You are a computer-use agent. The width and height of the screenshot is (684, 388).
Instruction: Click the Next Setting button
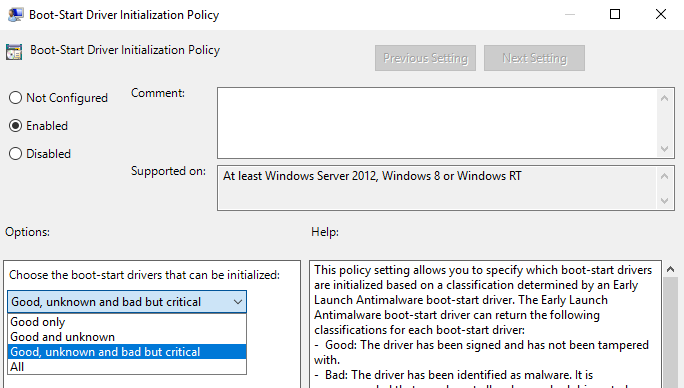(x=534, y=58)
